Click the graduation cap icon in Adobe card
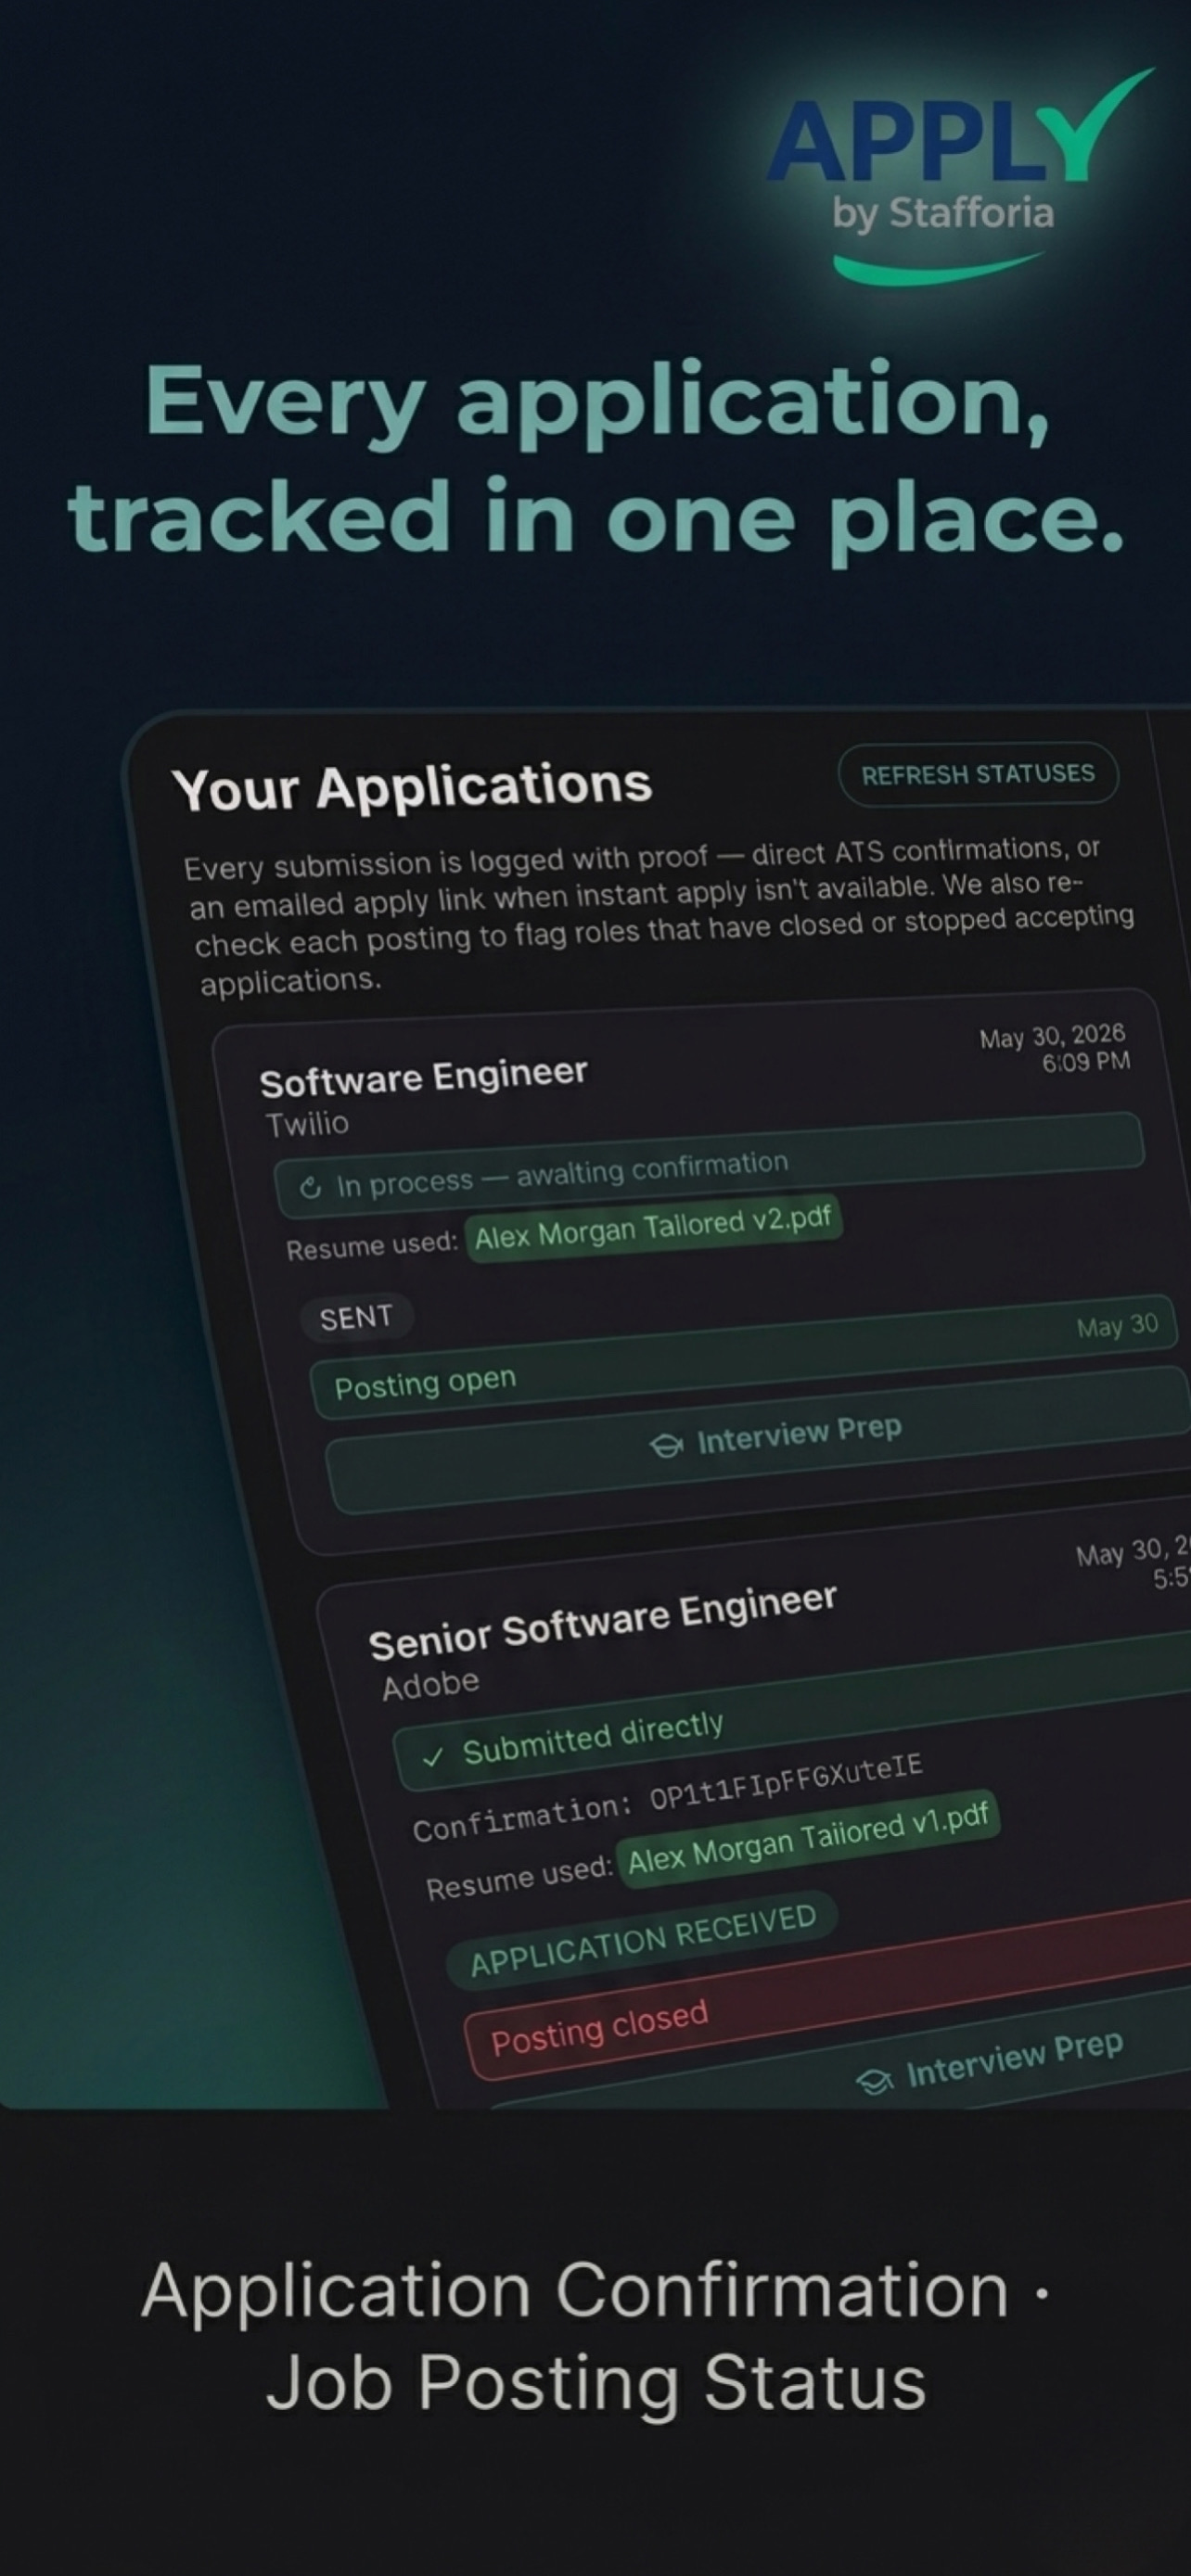 coord(875,2081)
